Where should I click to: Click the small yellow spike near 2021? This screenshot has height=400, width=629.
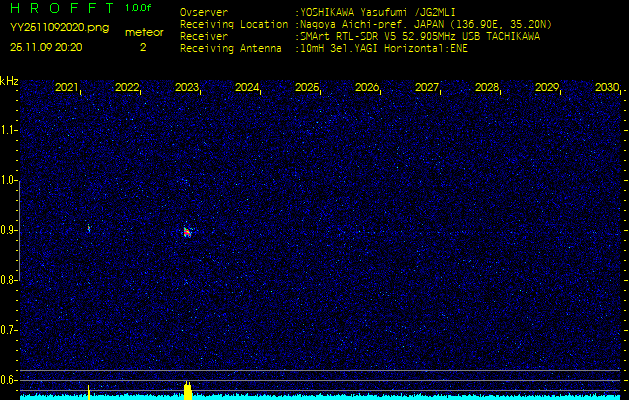88,390
